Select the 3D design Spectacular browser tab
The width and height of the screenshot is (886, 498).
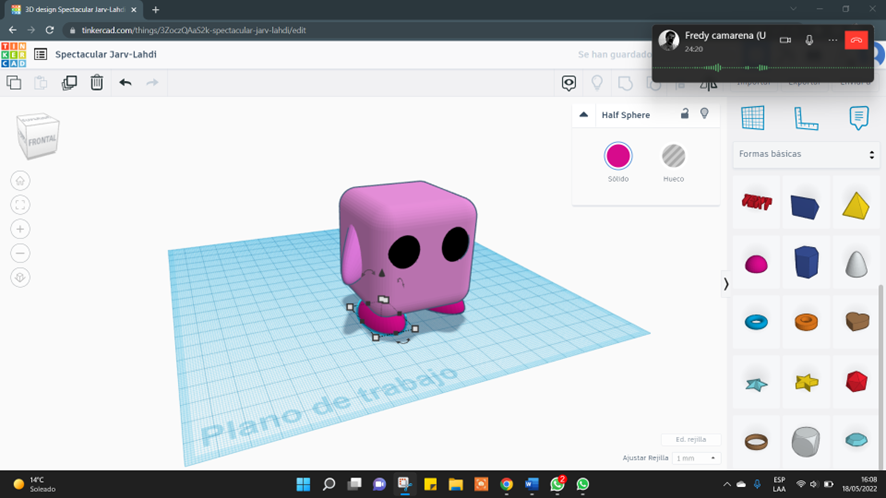tap(75, 10)
